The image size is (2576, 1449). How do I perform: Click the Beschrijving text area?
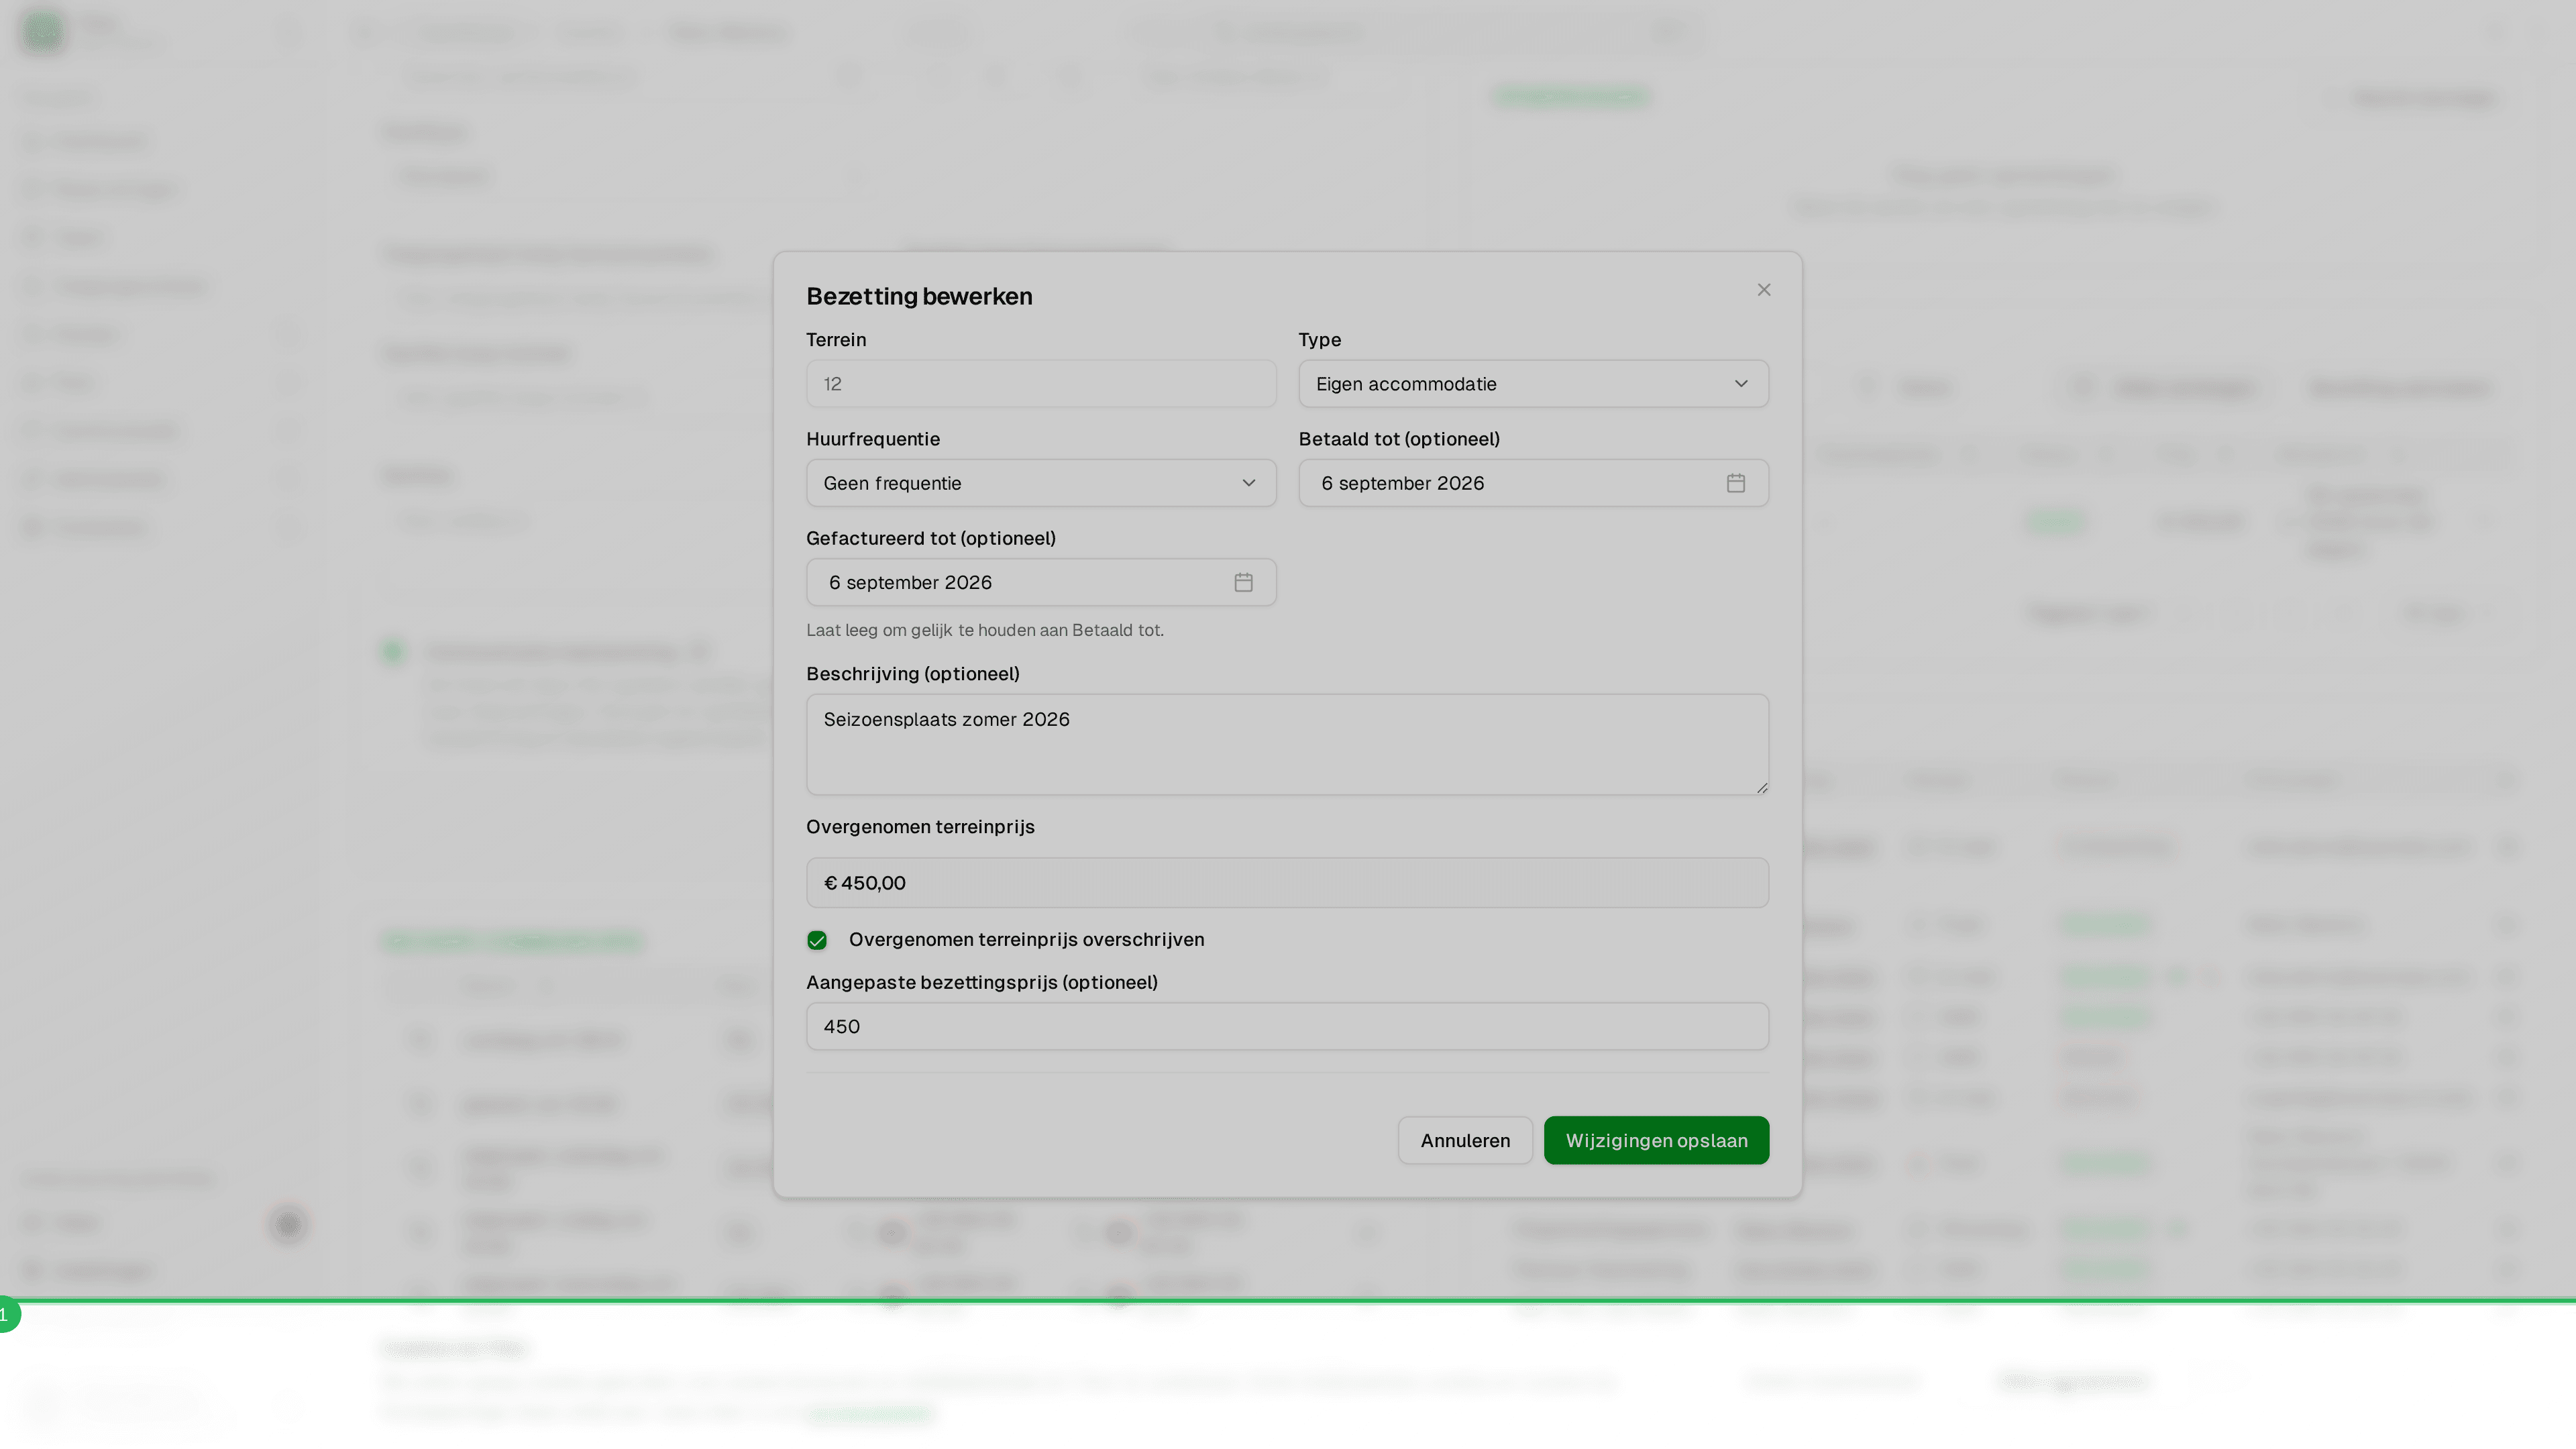pos(1287,745)
